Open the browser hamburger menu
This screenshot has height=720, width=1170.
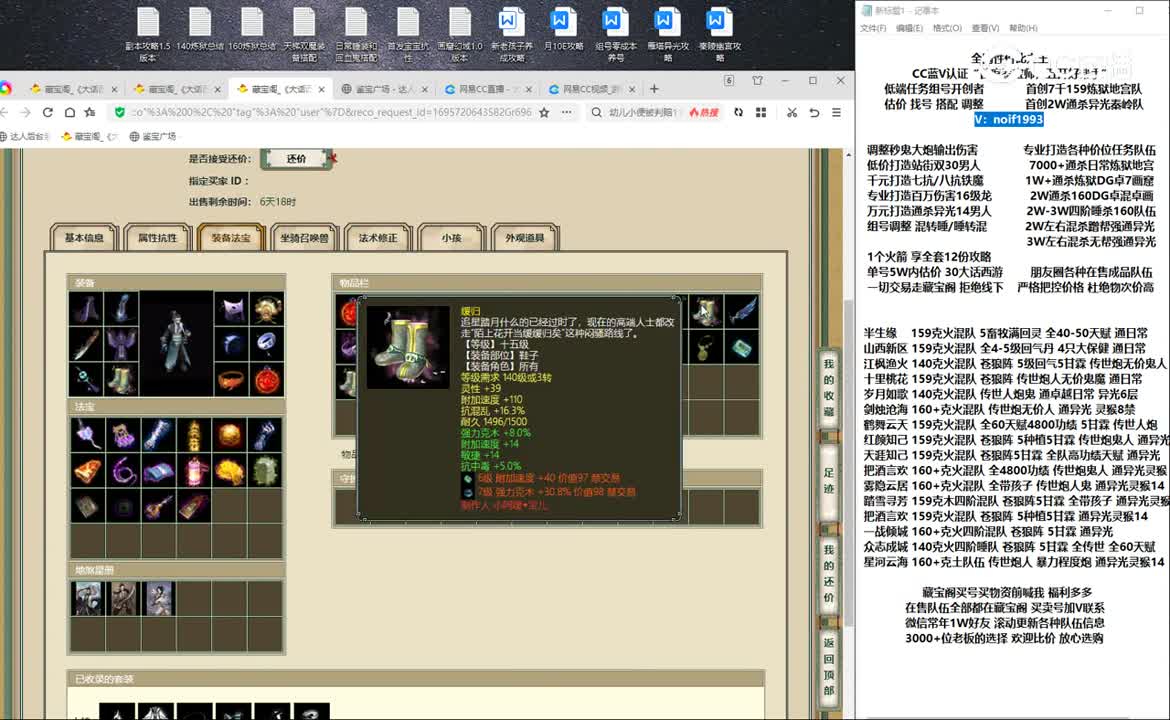coord(836,113)
